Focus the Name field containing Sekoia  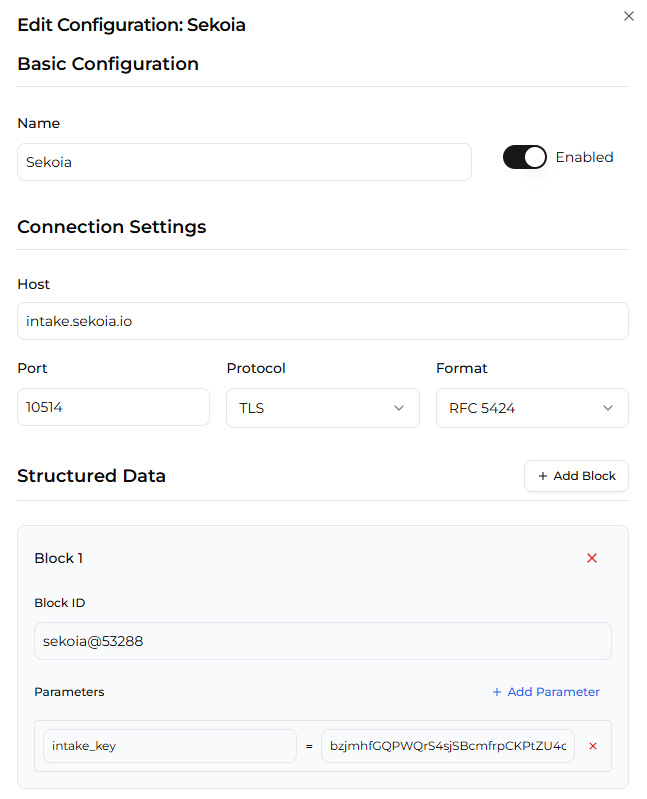click(244, 162)
